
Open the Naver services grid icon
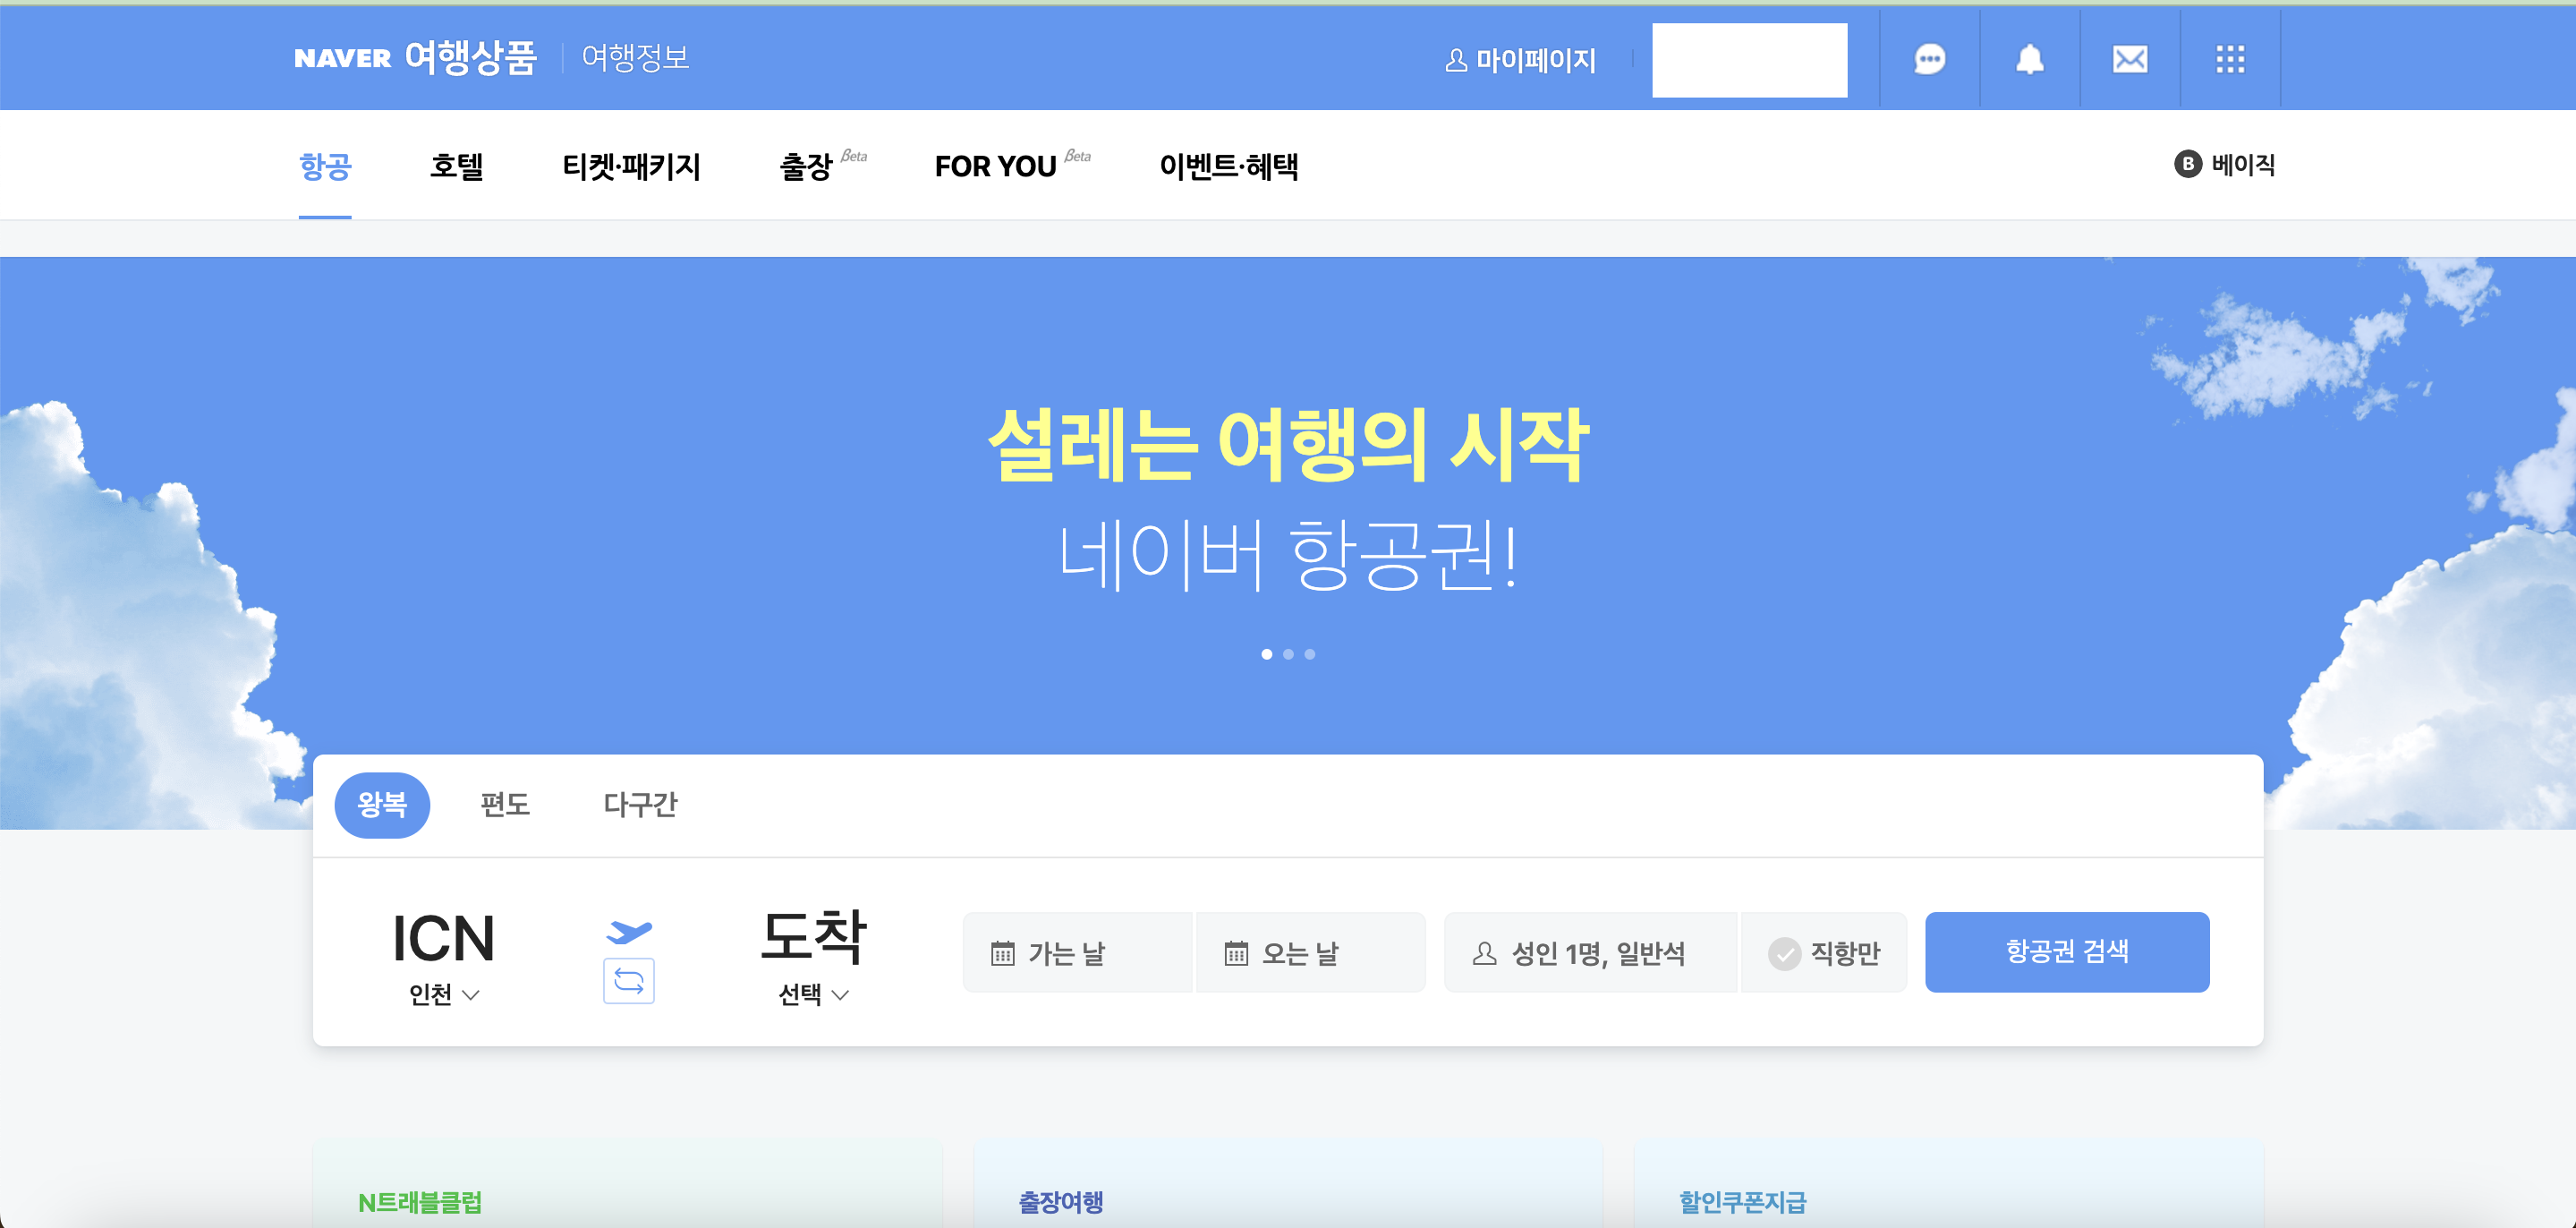(2230, 59)
